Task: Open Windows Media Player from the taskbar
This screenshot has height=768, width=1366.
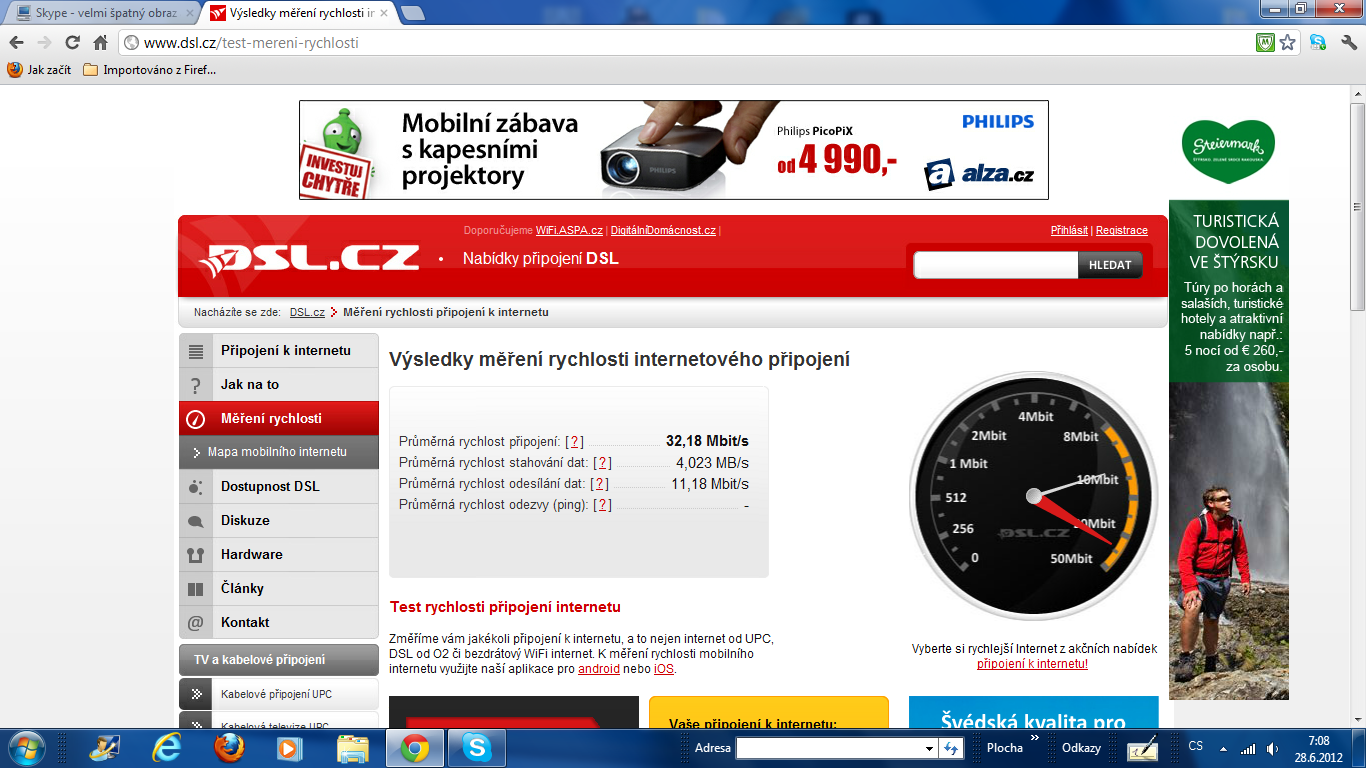Action: (x=290, y=748)
